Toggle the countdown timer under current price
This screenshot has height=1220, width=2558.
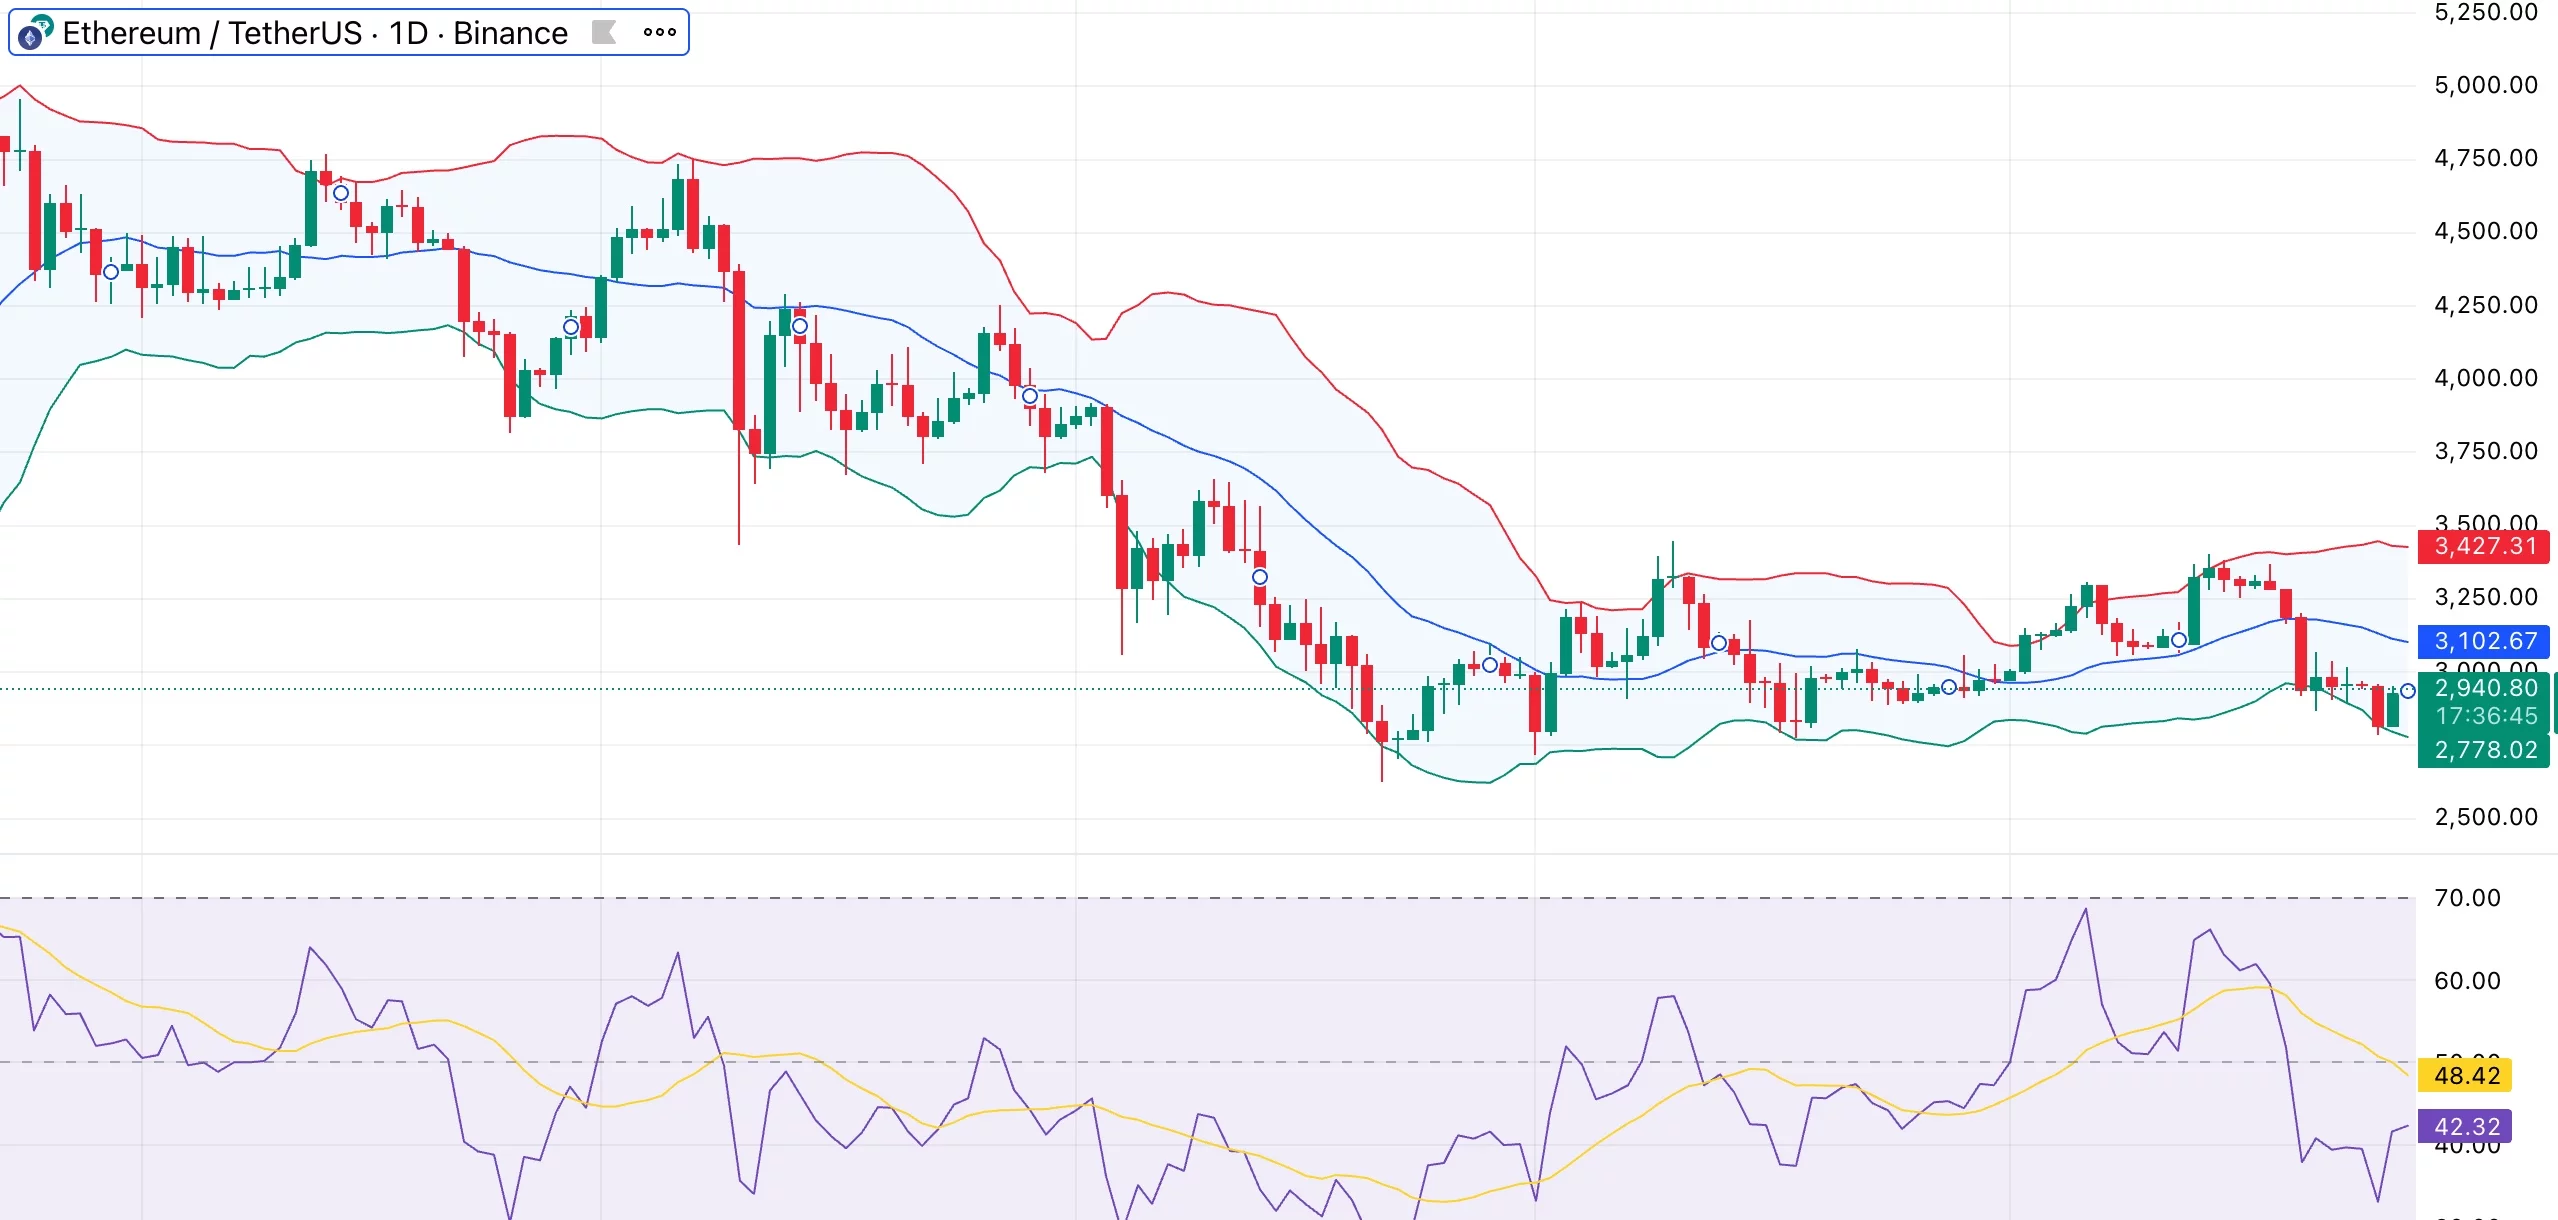(x=2486, y=716)
